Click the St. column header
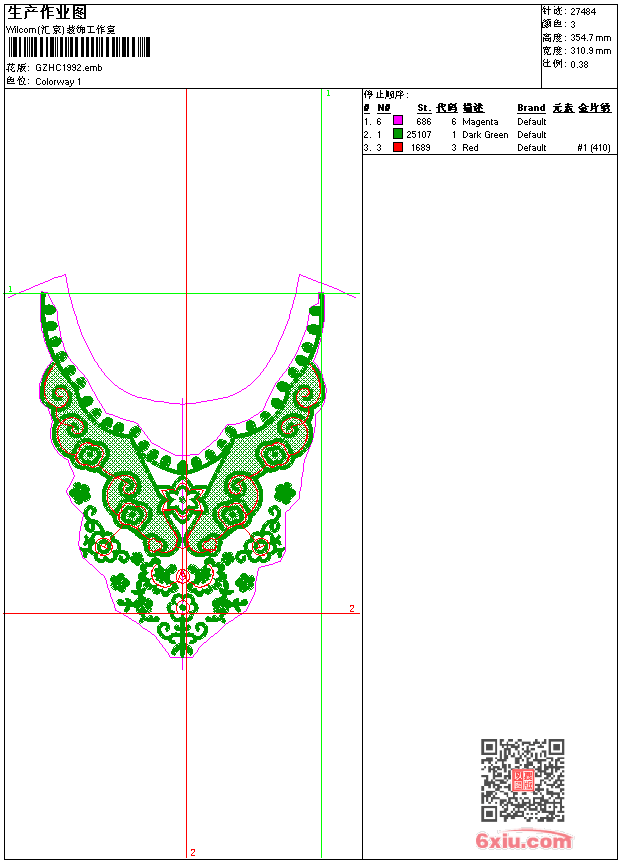The width and height of the screenshot is (620, 860). tap(424, 108)
